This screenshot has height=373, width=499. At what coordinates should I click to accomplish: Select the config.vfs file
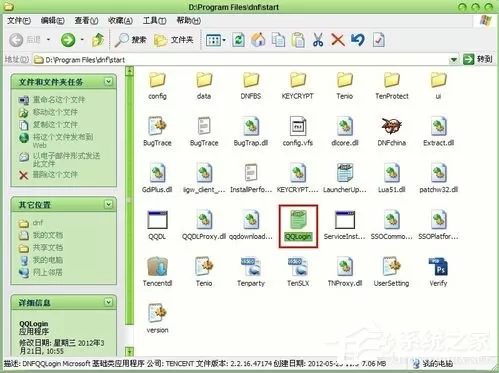(x=298, y=132)
